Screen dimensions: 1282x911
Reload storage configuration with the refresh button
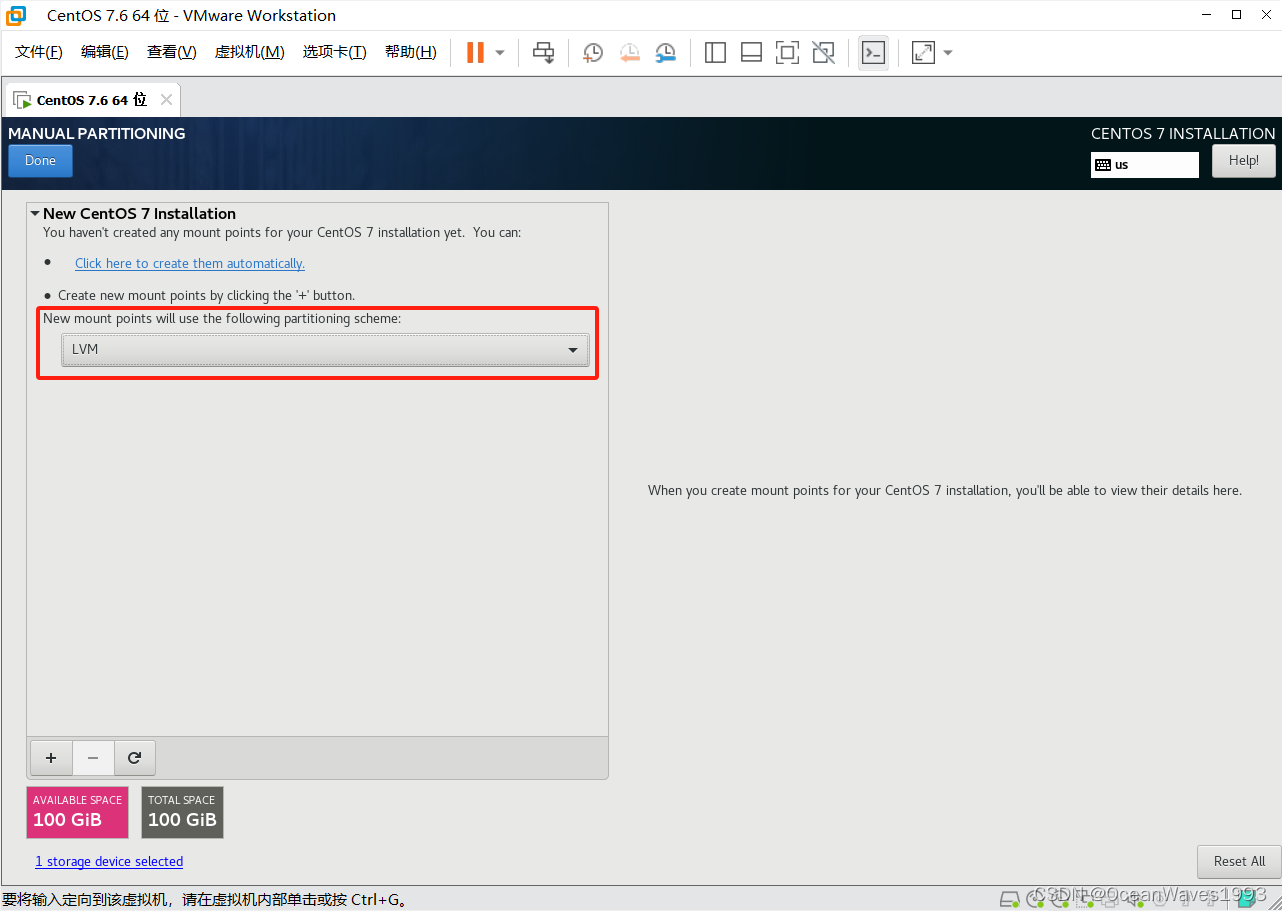tap(135, 758)
